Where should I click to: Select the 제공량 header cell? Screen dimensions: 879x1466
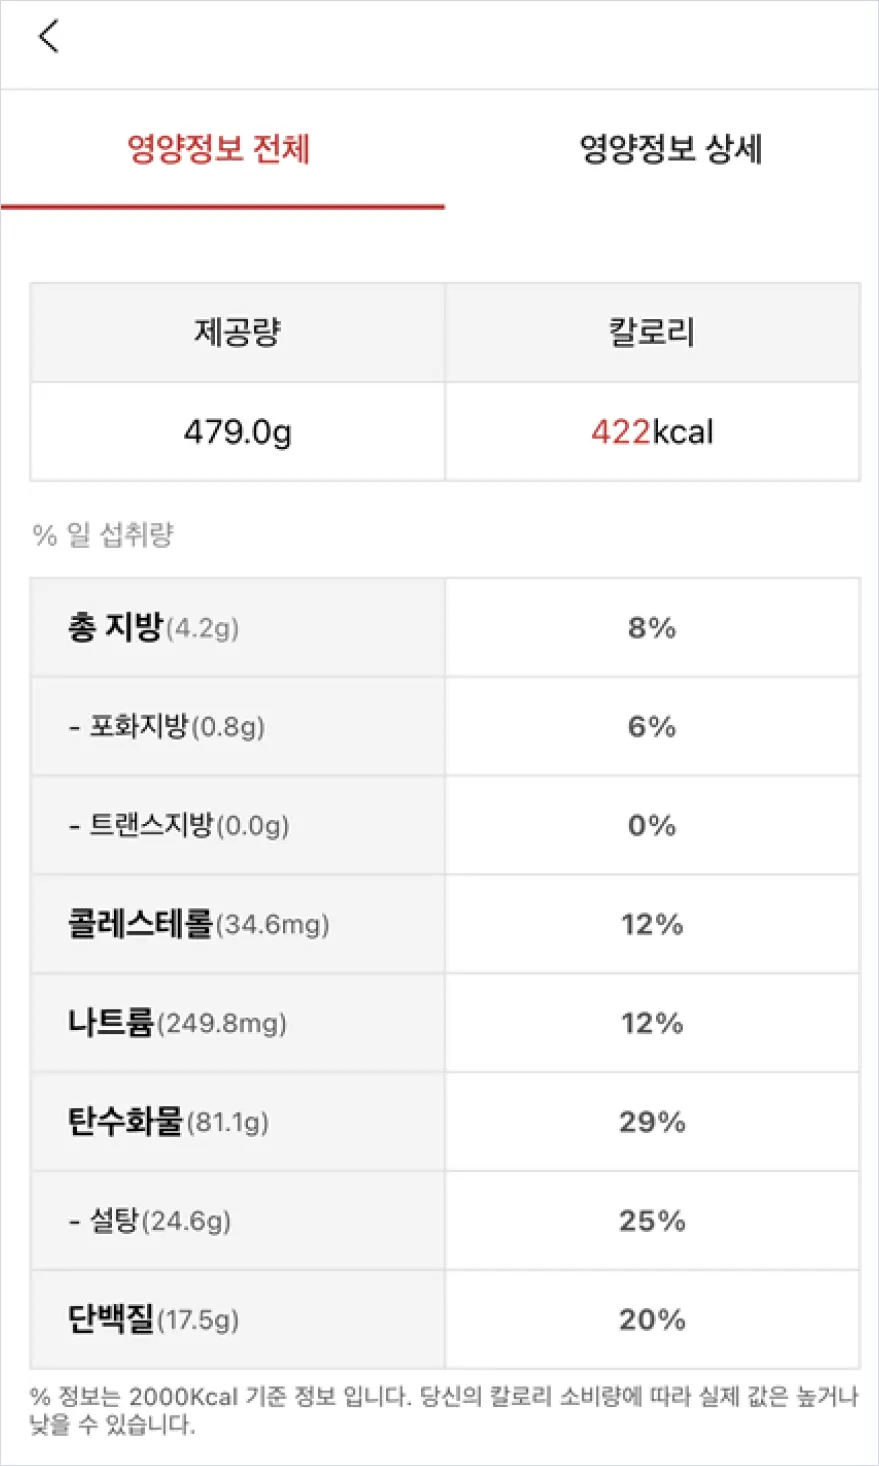click(238, 332)
